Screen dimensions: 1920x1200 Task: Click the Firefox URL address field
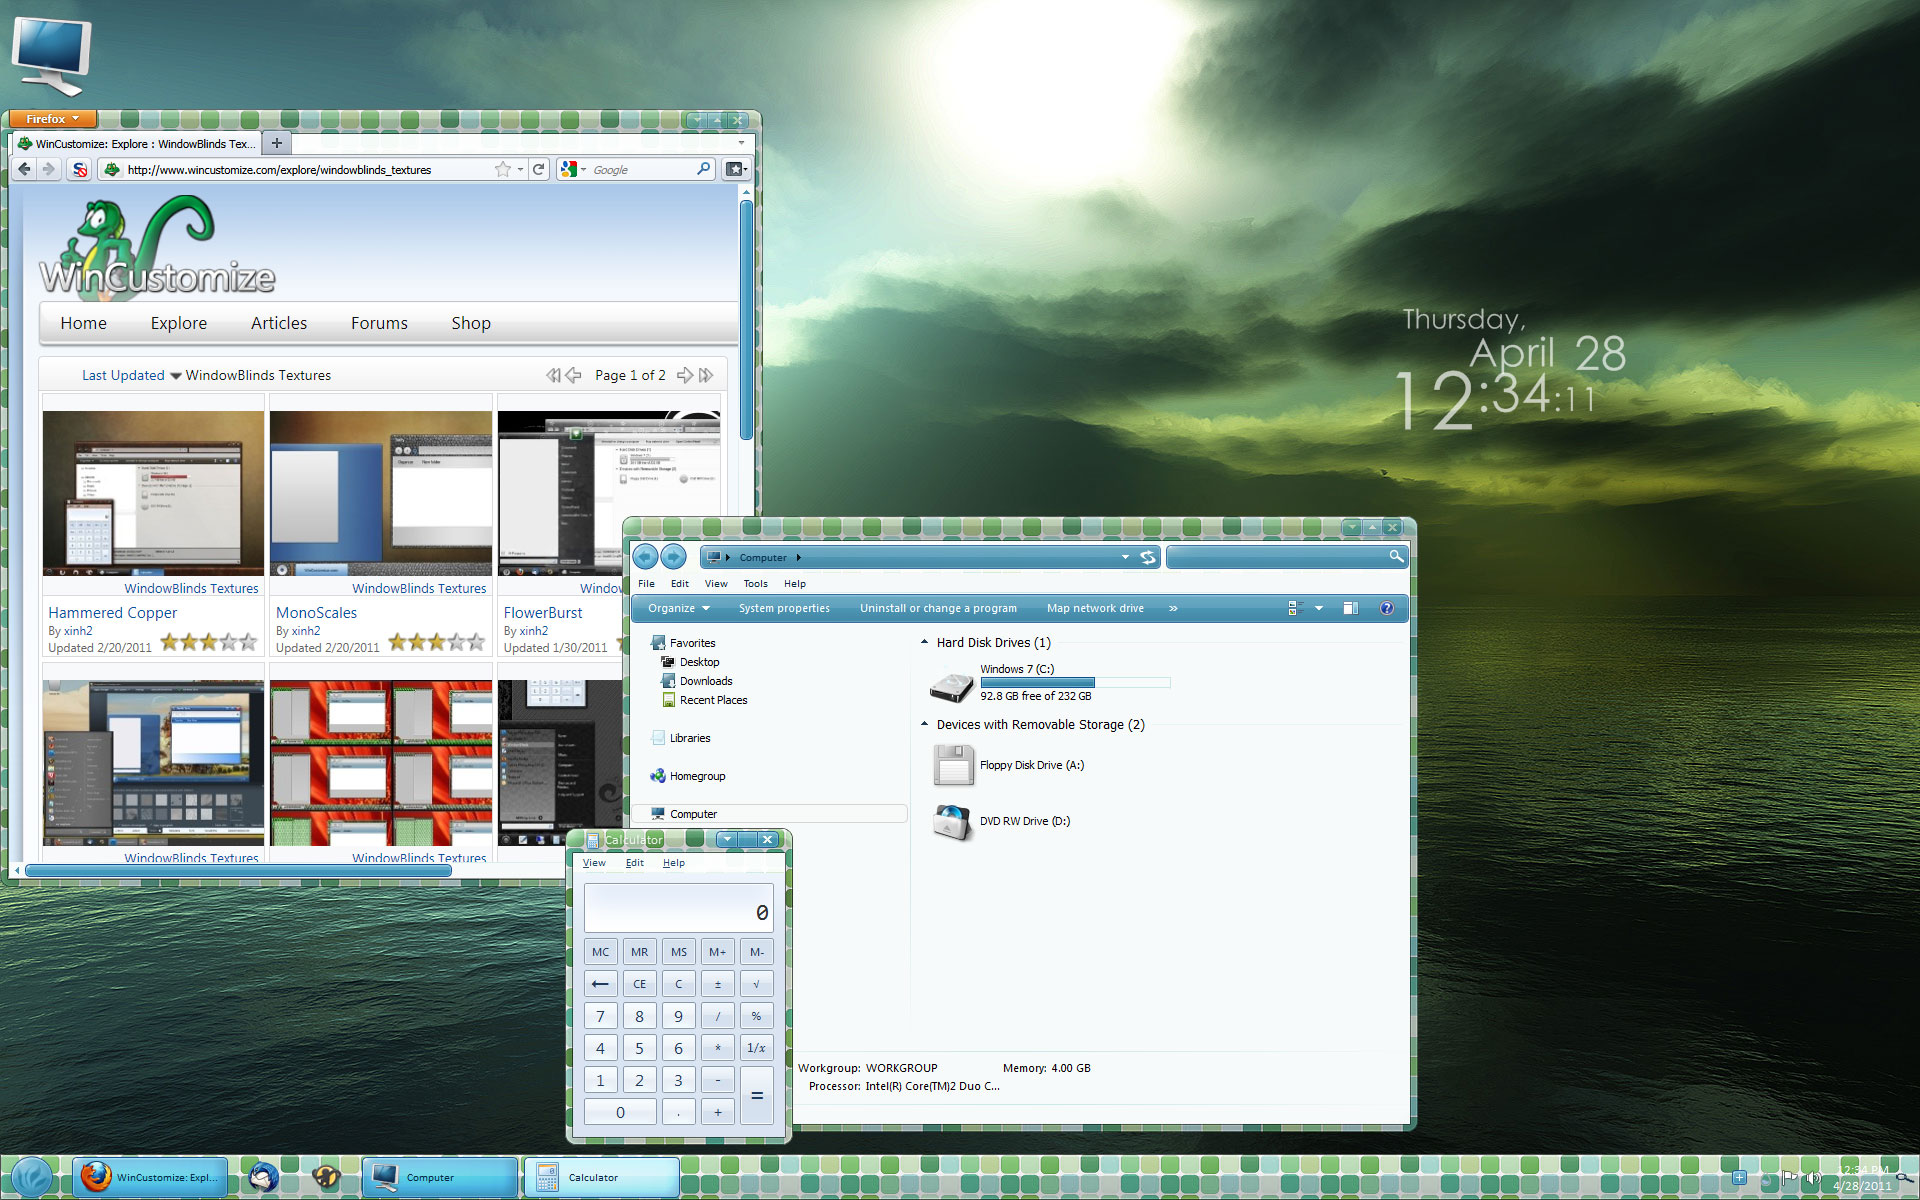(x=308, y=170)
